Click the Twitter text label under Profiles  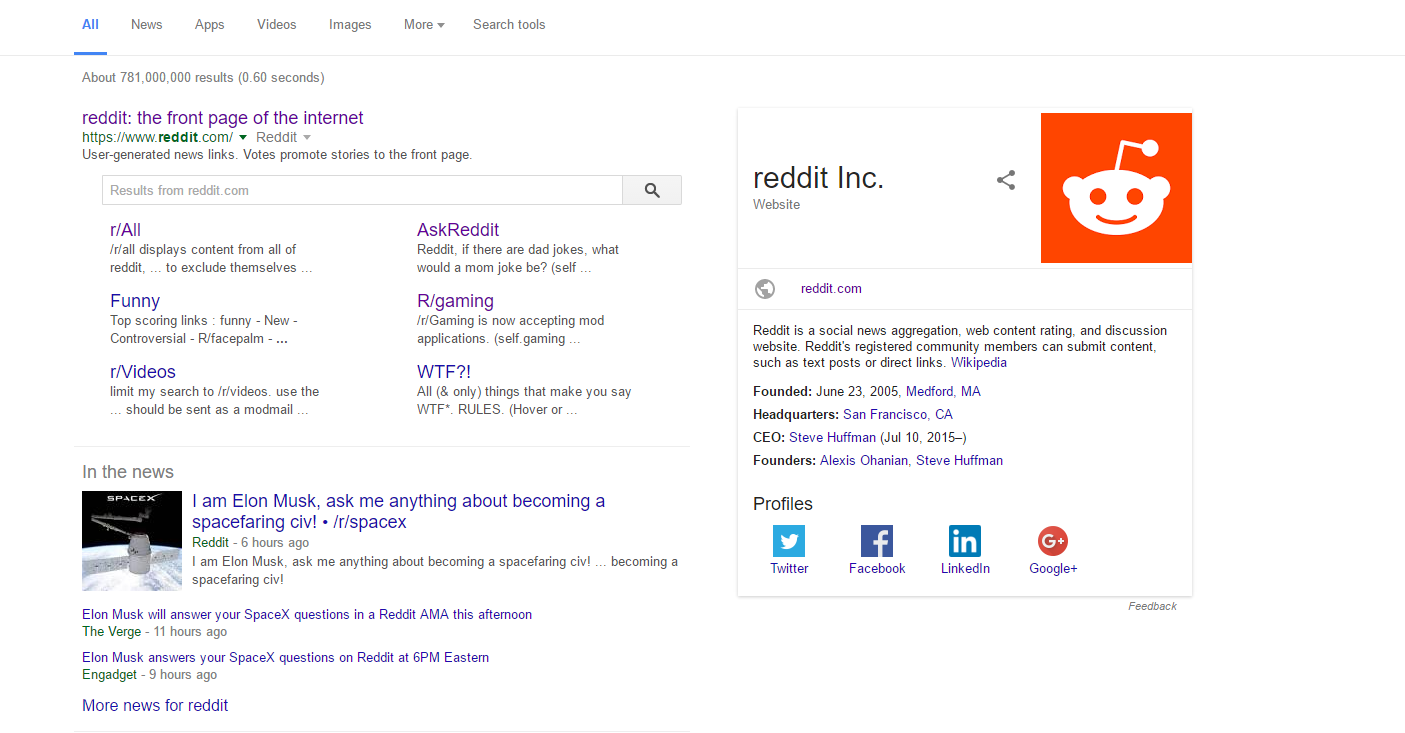pos(789,568)
